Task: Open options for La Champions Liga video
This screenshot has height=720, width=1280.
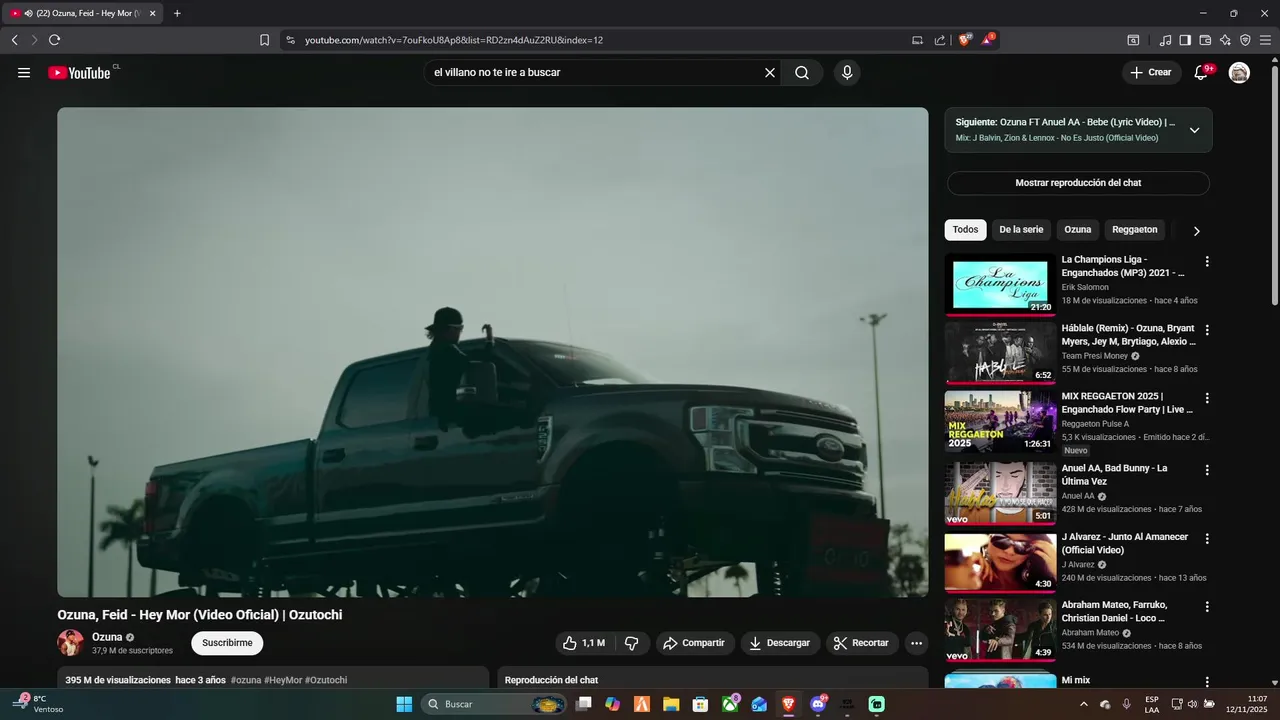Action: click(1207, 261)
